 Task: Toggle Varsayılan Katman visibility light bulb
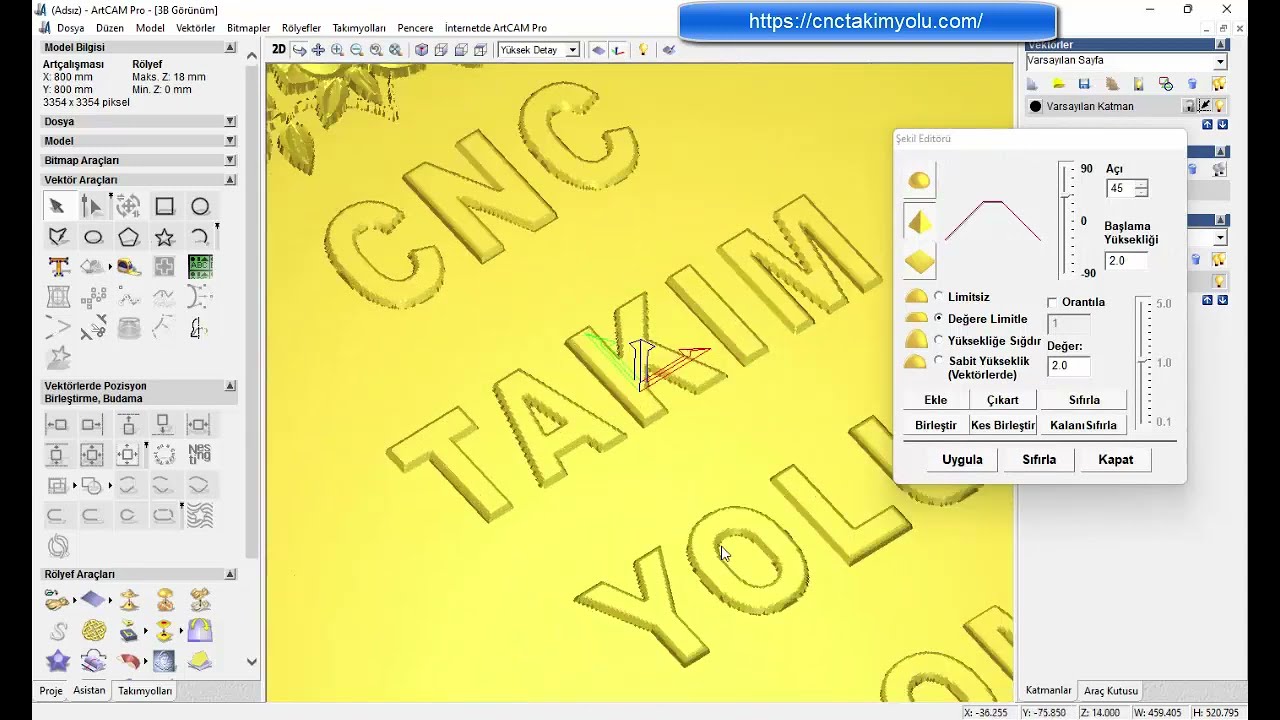pyautogui.click(x=1220, y=106)
